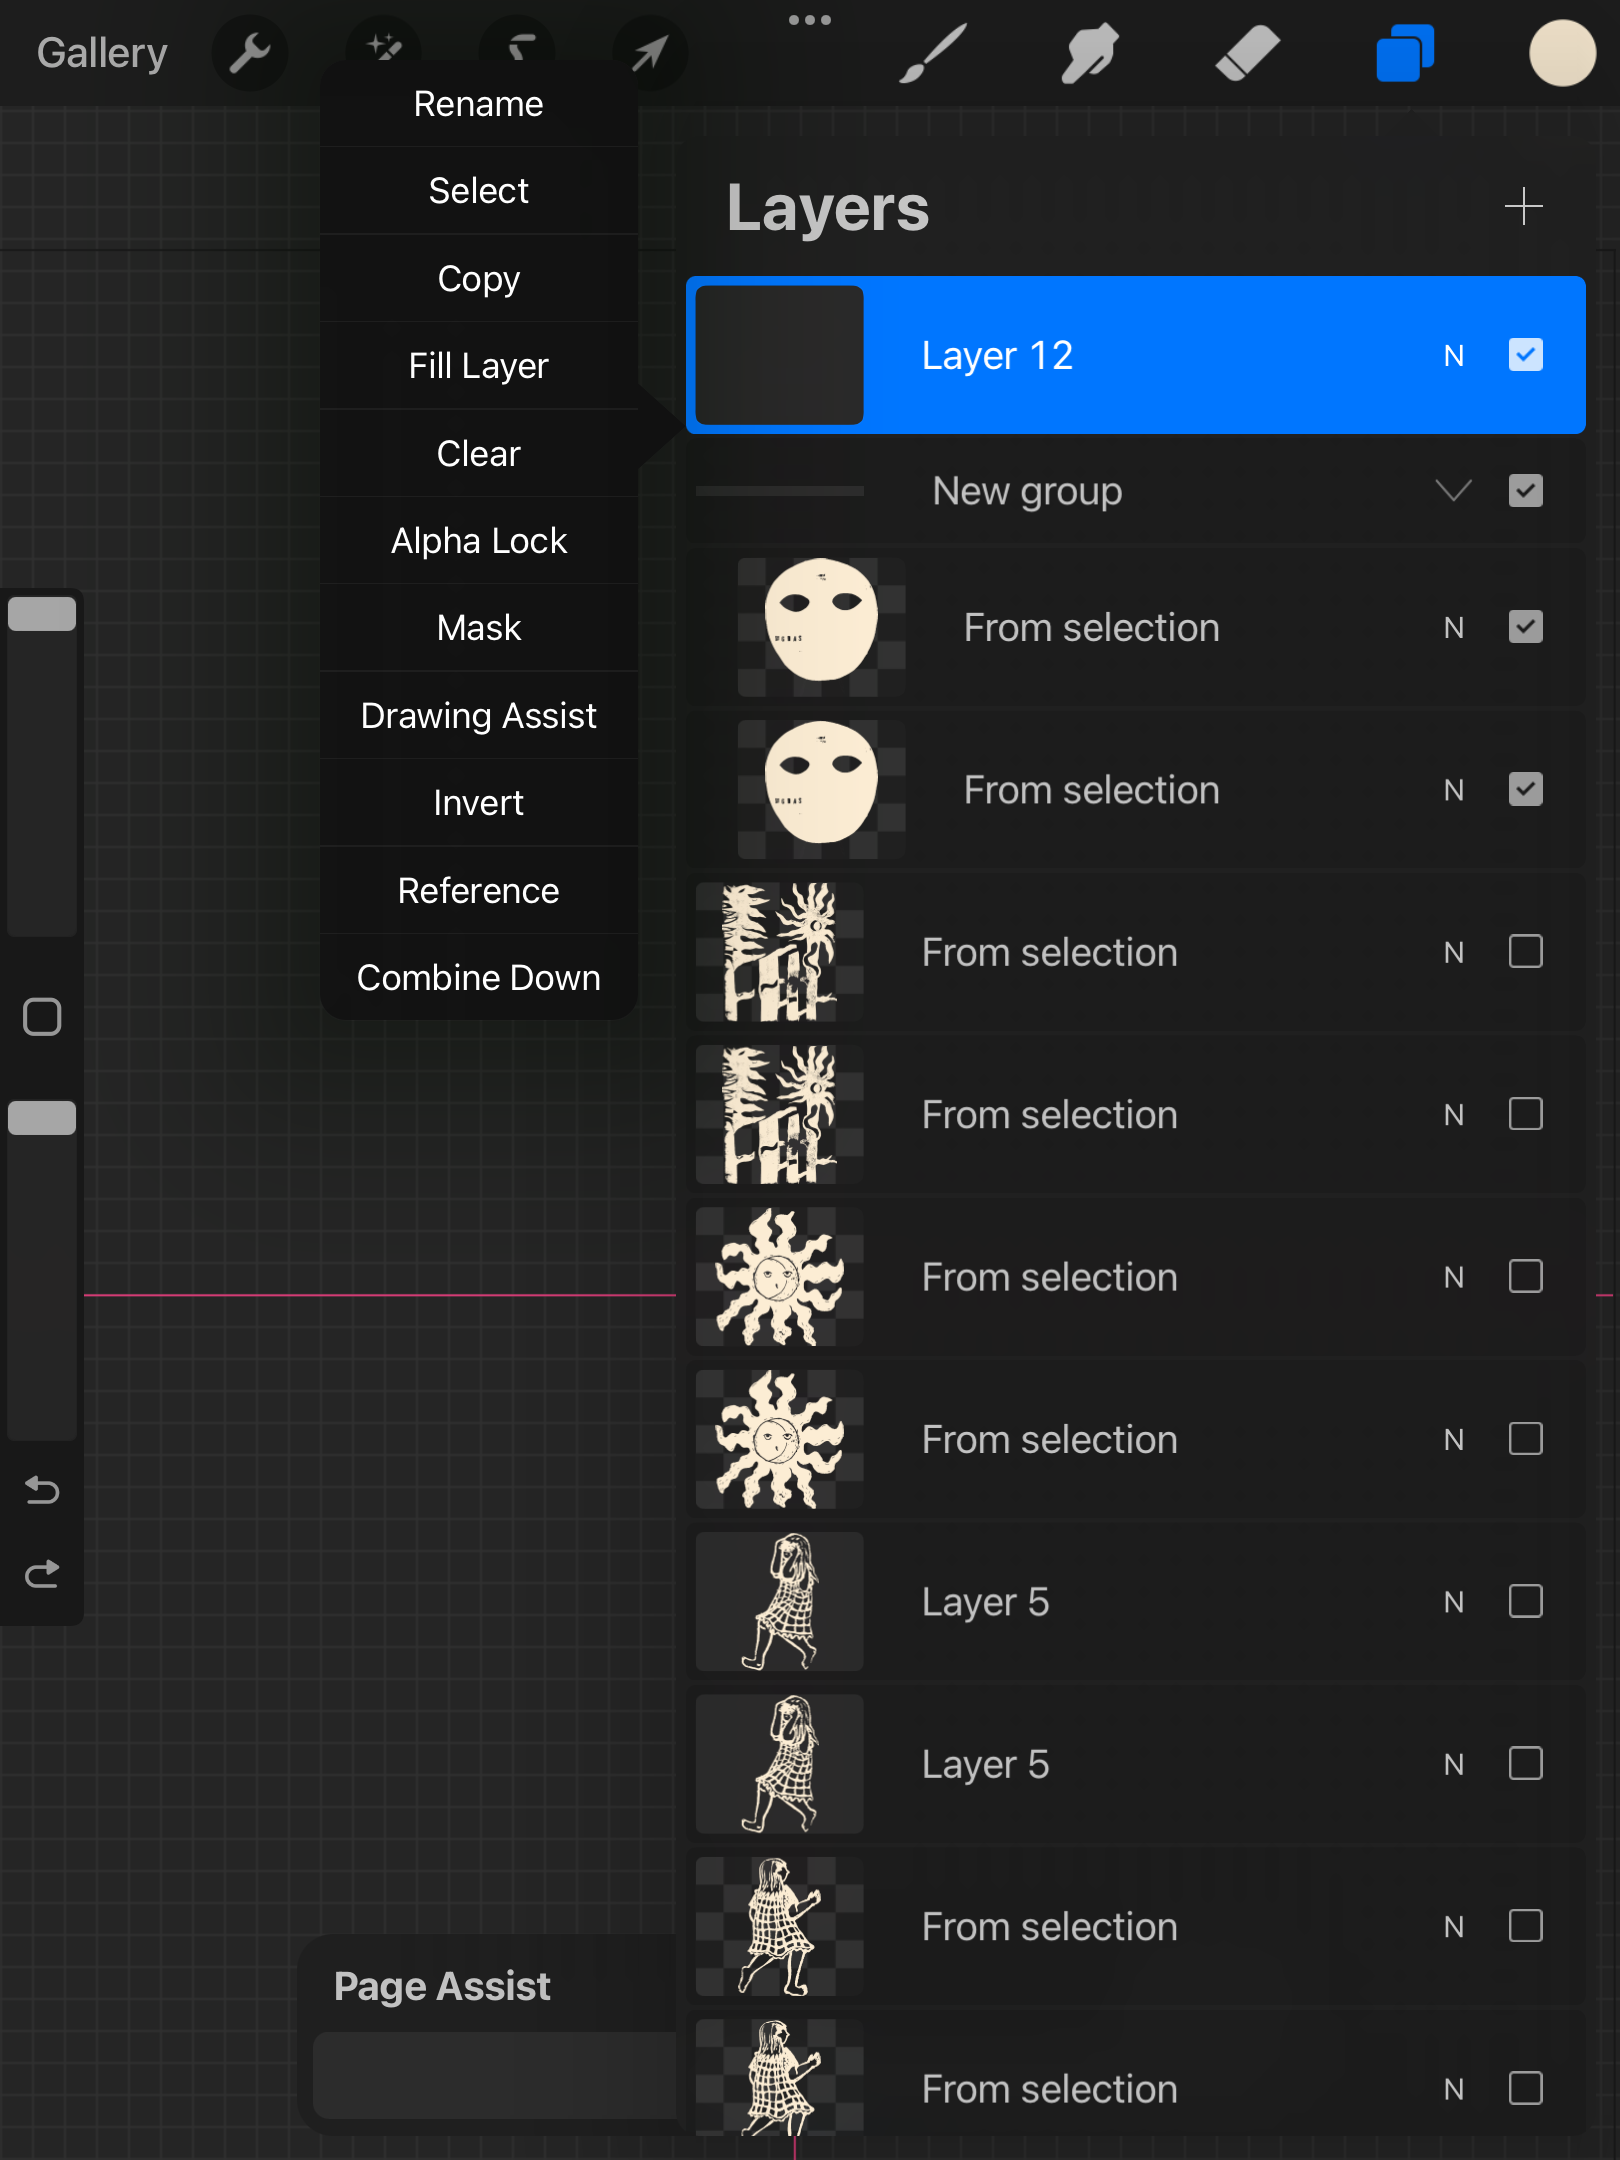Viewport: 1620px width, 2160px height.
Task: Tap the undo arrow in sidebar
Action: tap(42, 1490)
